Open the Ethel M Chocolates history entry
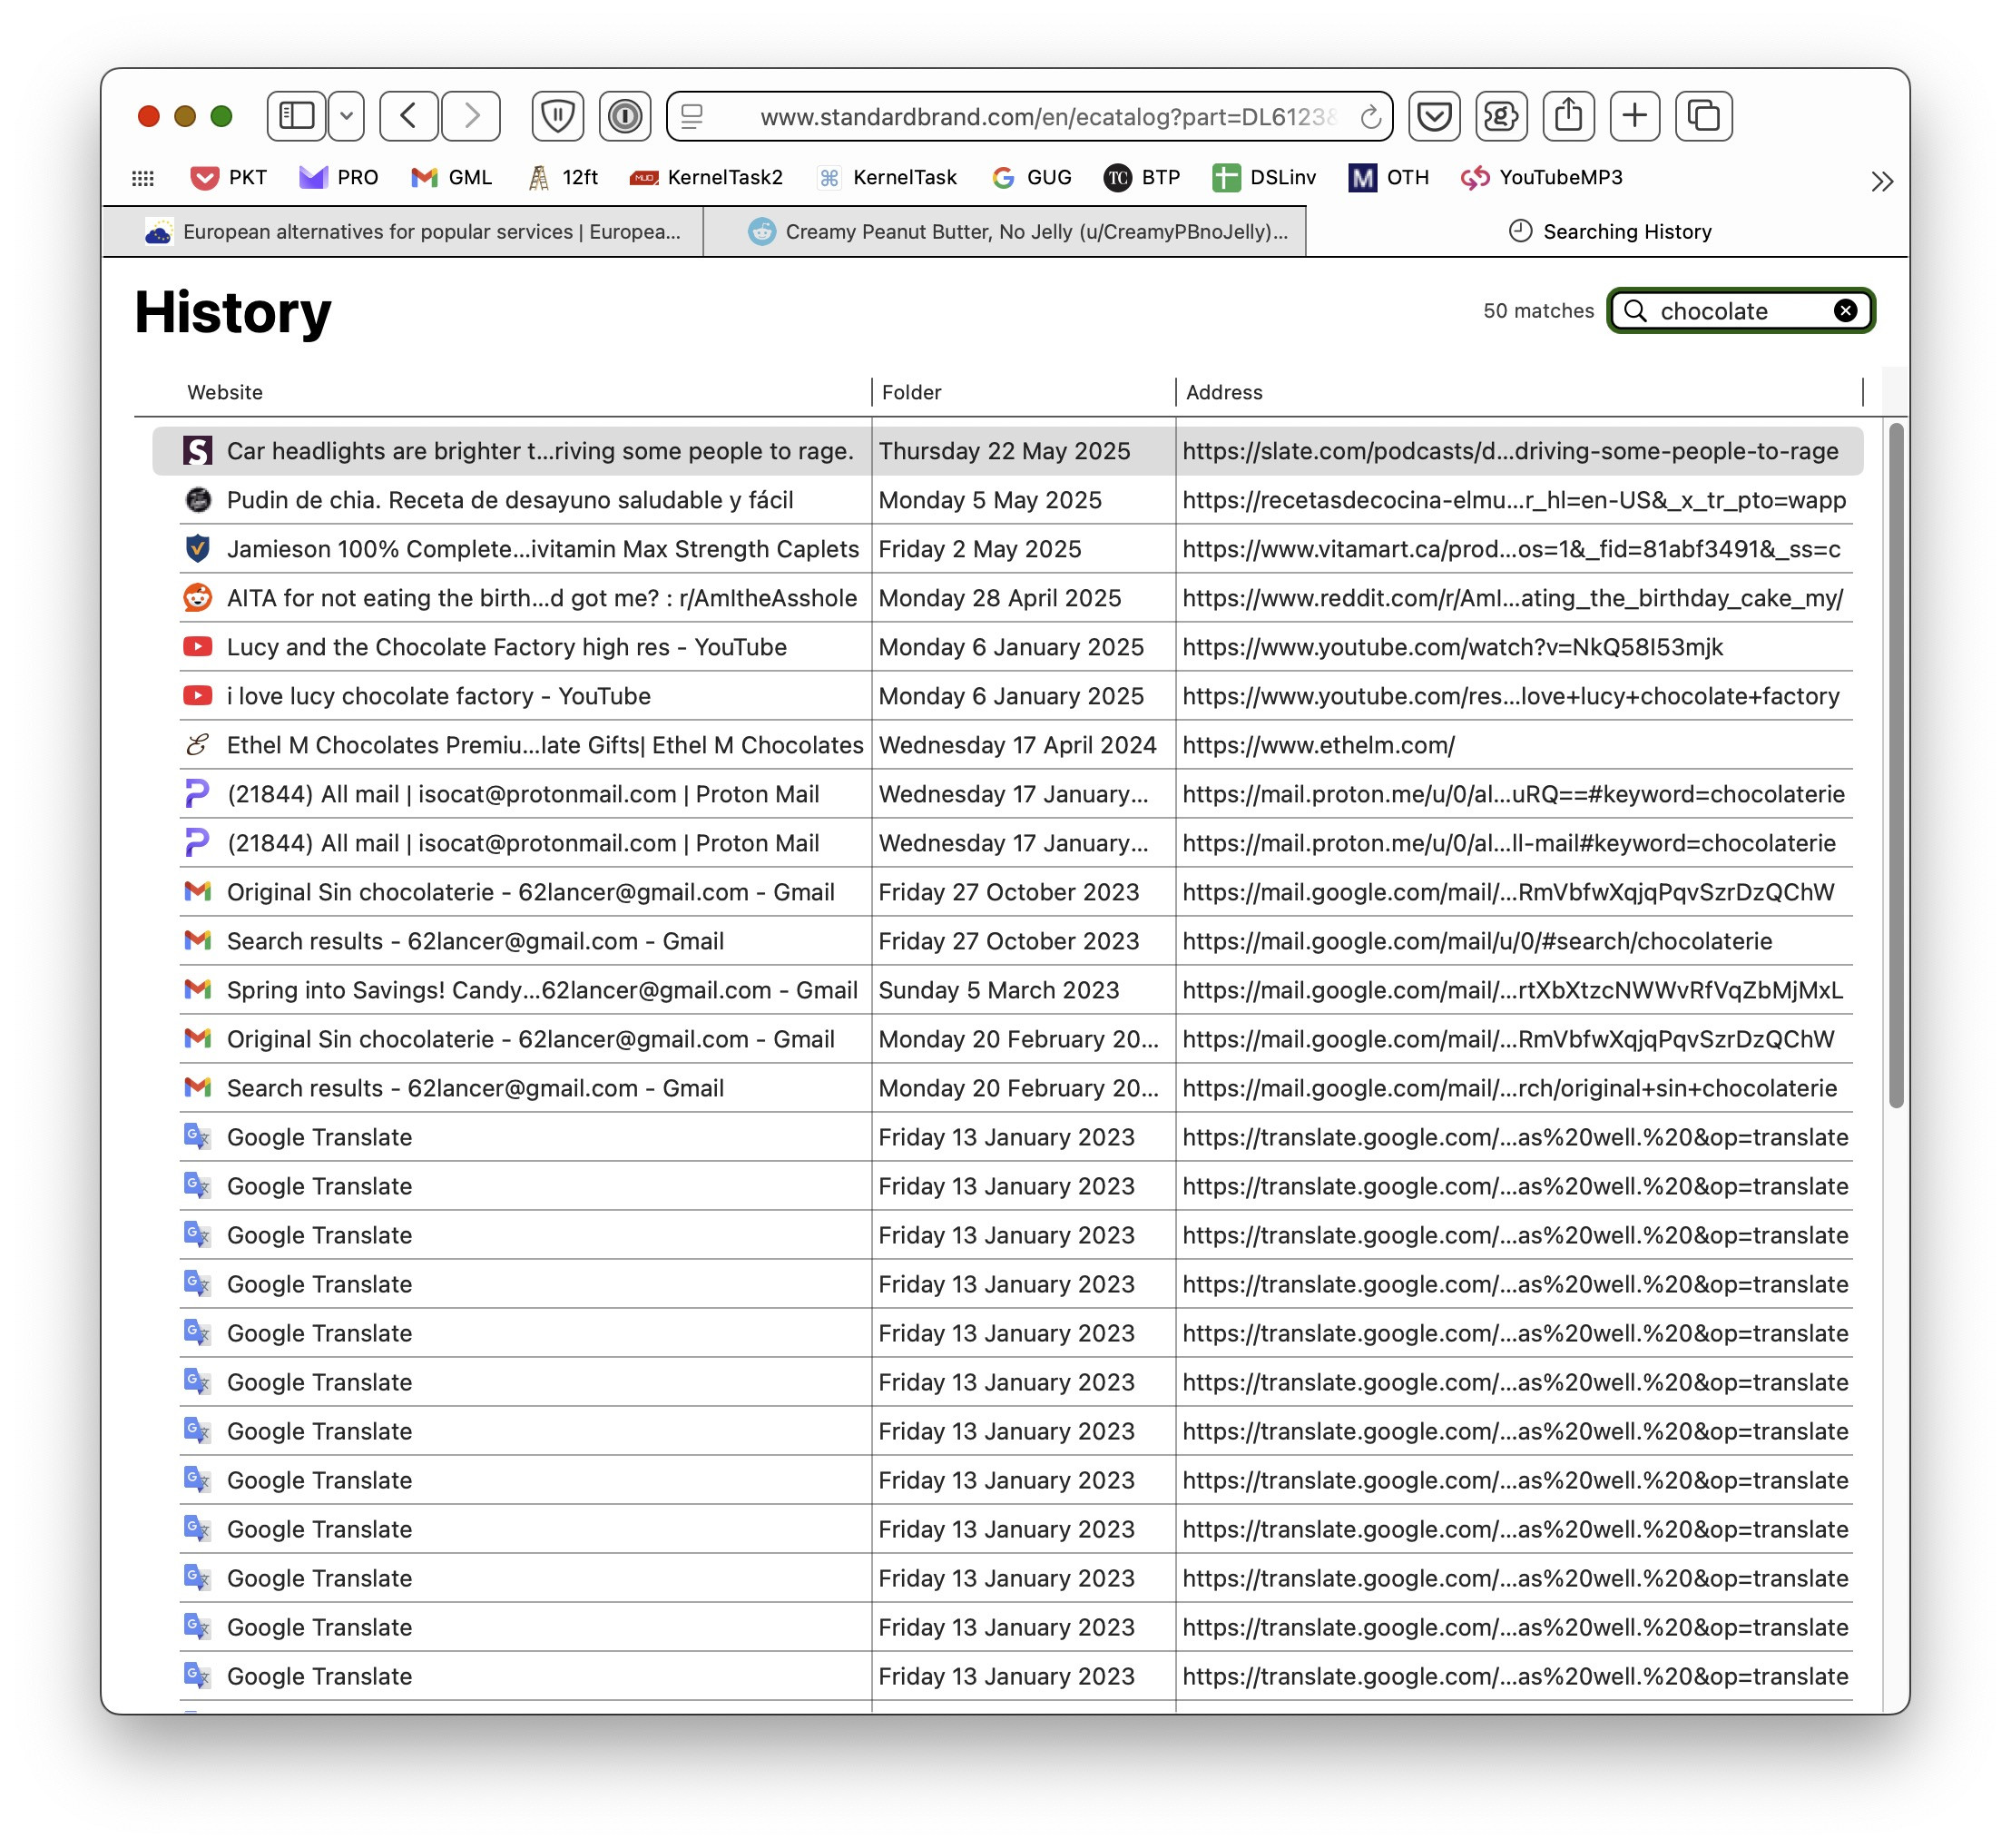The width and height of the screenshot is (2011, 1848). coord(545,744)
